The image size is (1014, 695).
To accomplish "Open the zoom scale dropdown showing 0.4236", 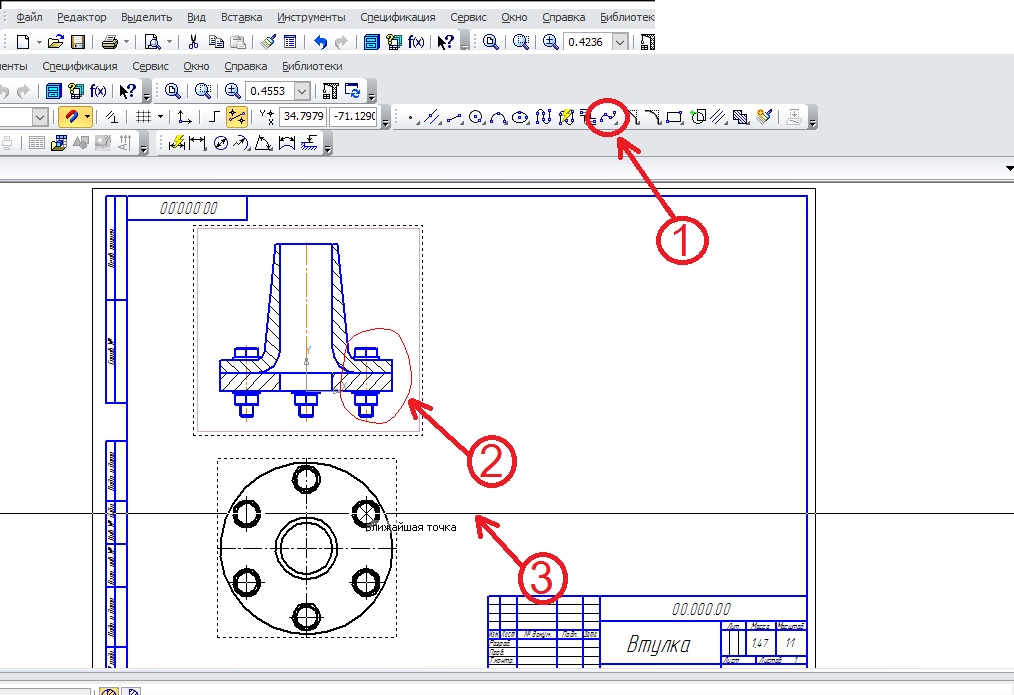I will click(x=620, y=42).
